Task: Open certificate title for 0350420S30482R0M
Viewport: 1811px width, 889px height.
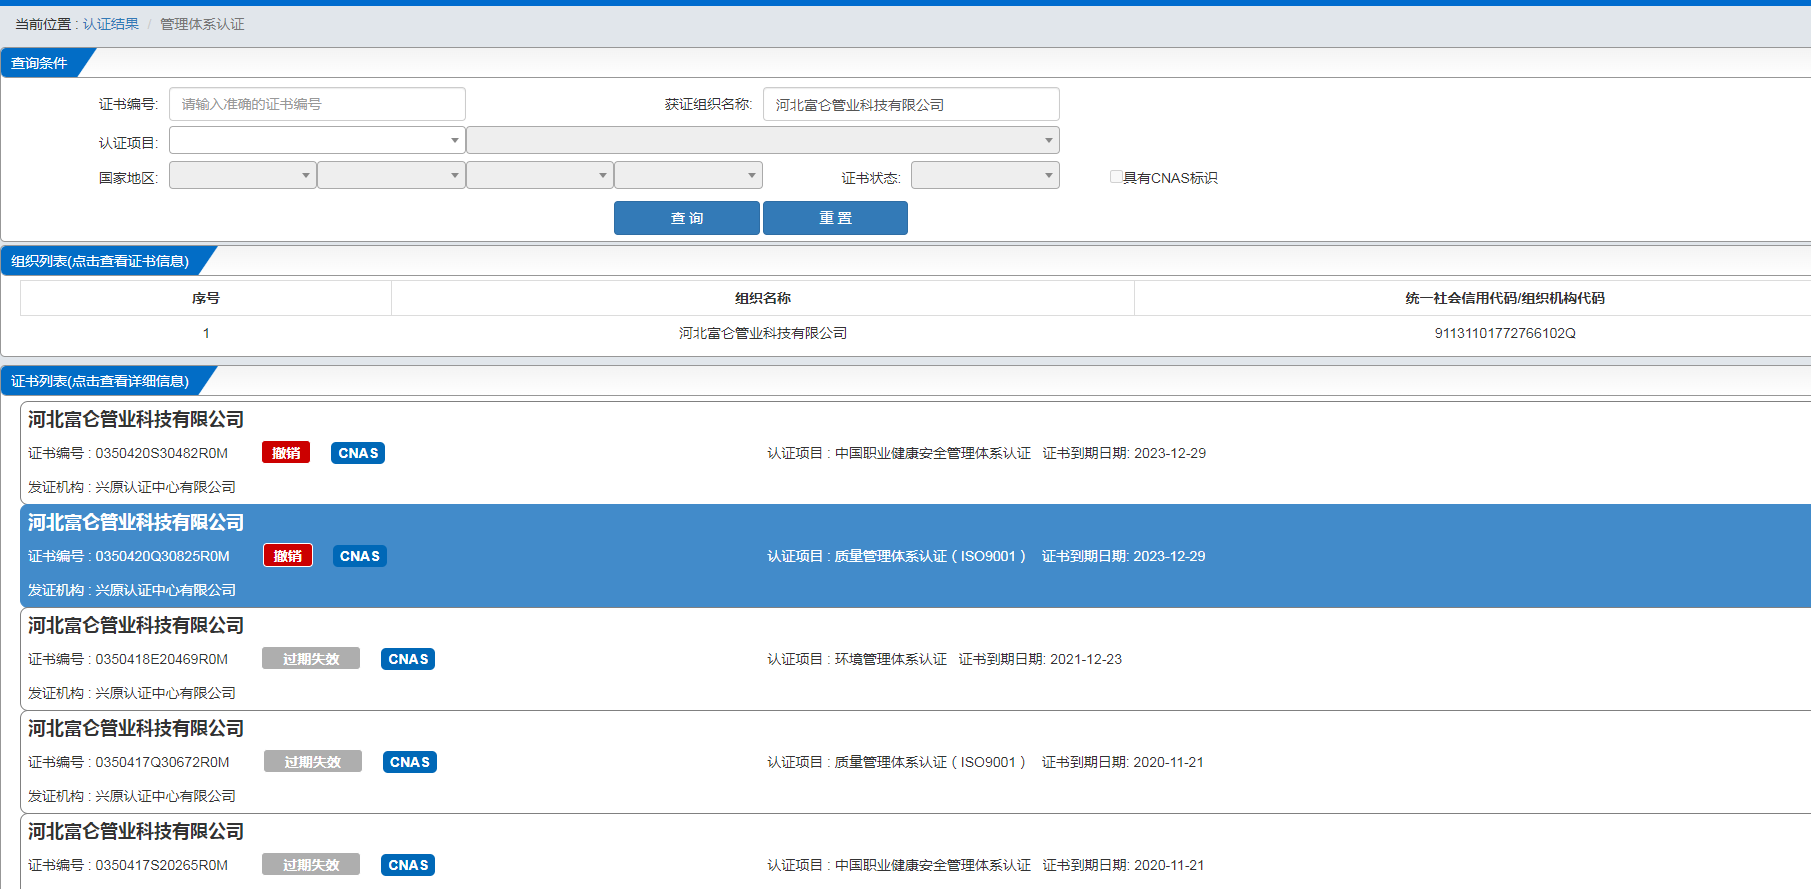Action: click(136, 420)
